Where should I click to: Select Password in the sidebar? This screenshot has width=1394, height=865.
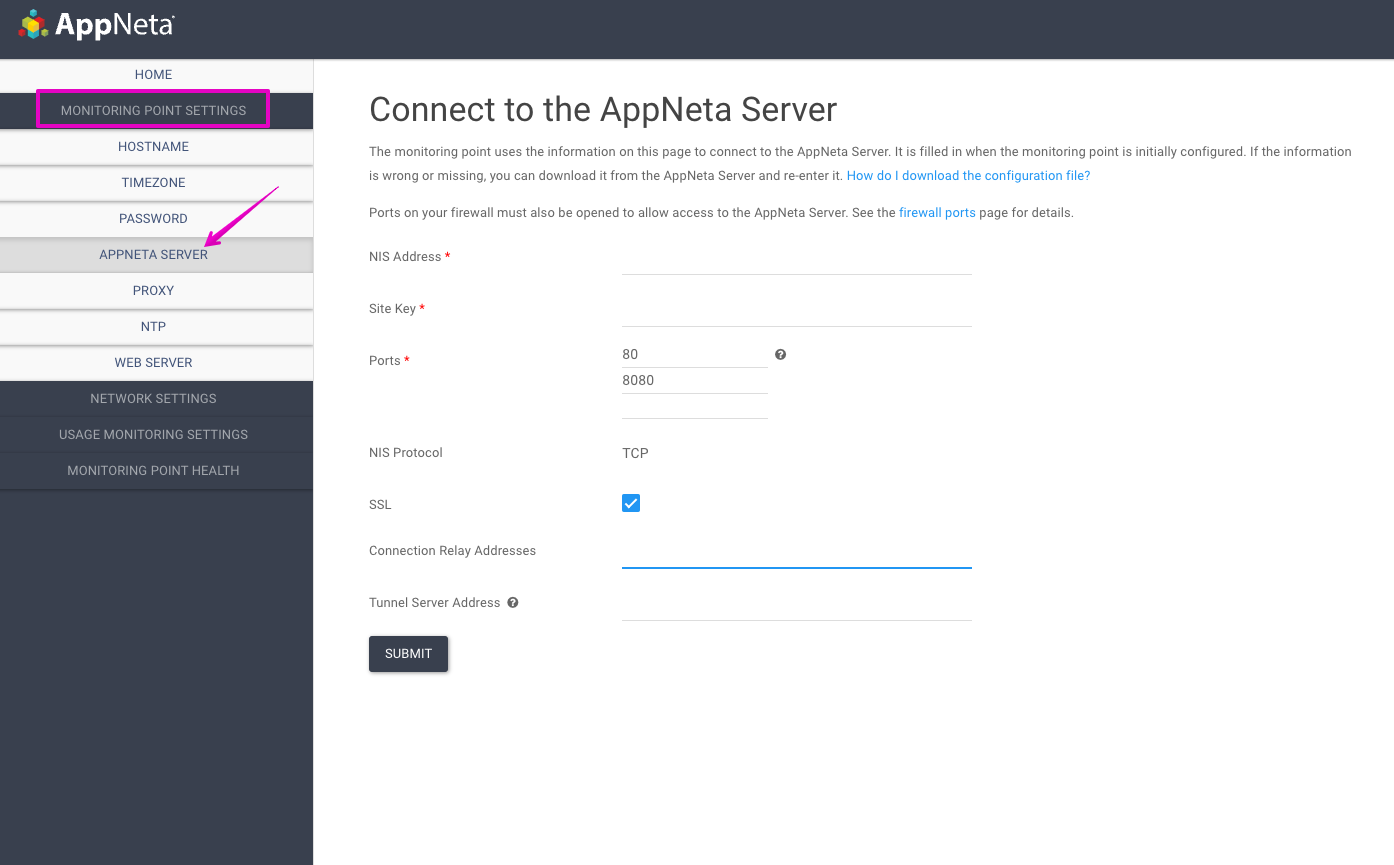[x=153, y=219]
